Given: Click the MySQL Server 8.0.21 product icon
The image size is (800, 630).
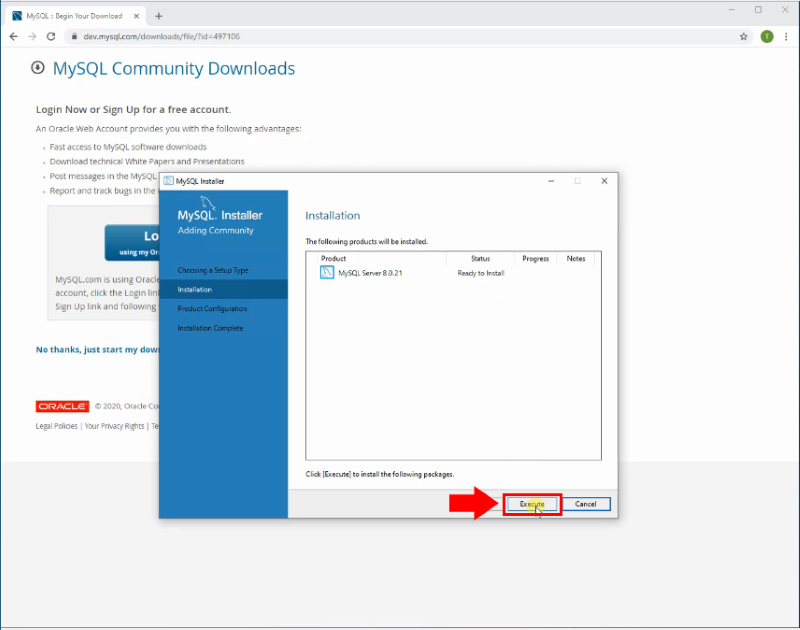Looking at the screenshot, I should (327, 272).
